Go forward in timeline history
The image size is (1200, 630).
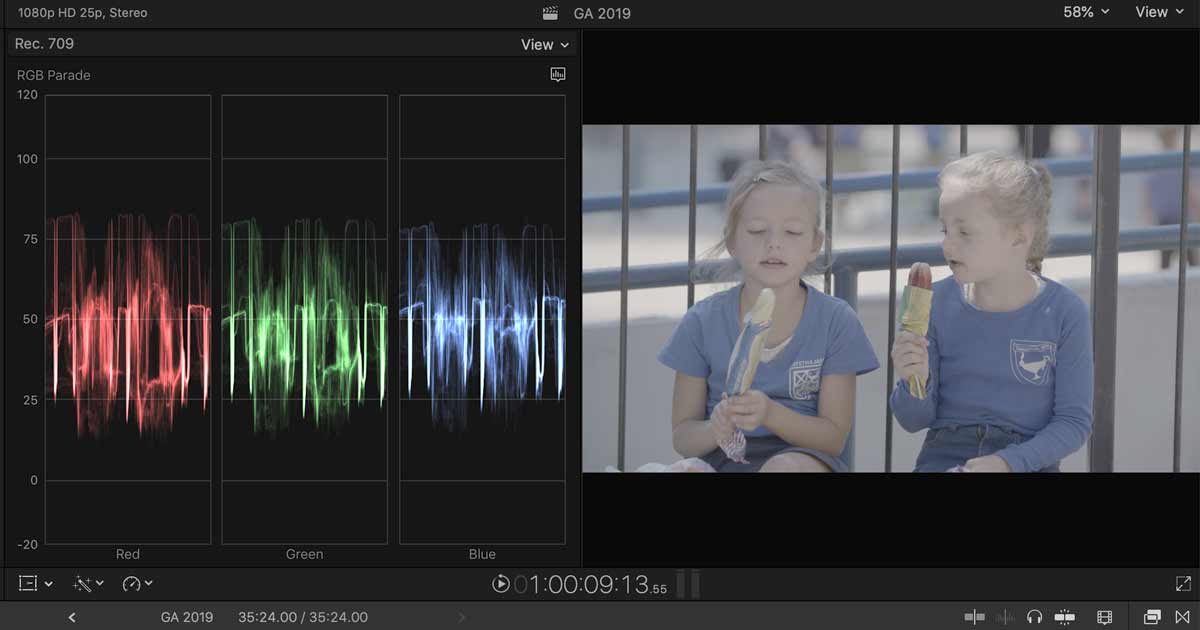[x=462, y=618]
